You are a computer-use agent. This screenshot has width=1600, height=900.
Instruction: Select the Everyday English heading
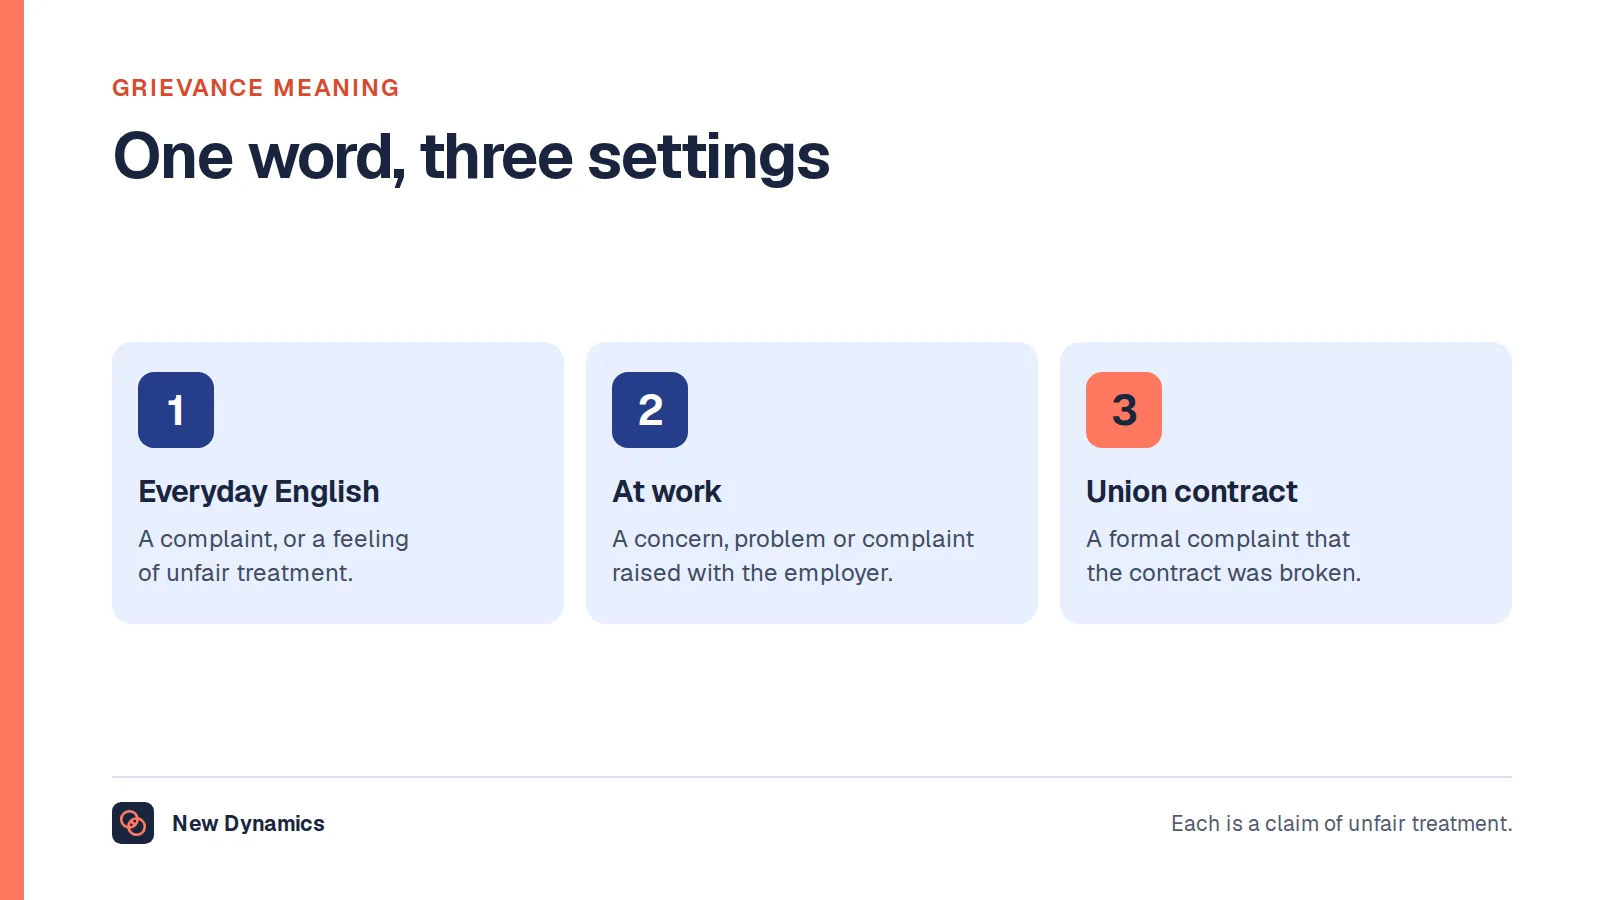(x=259, y=492)
